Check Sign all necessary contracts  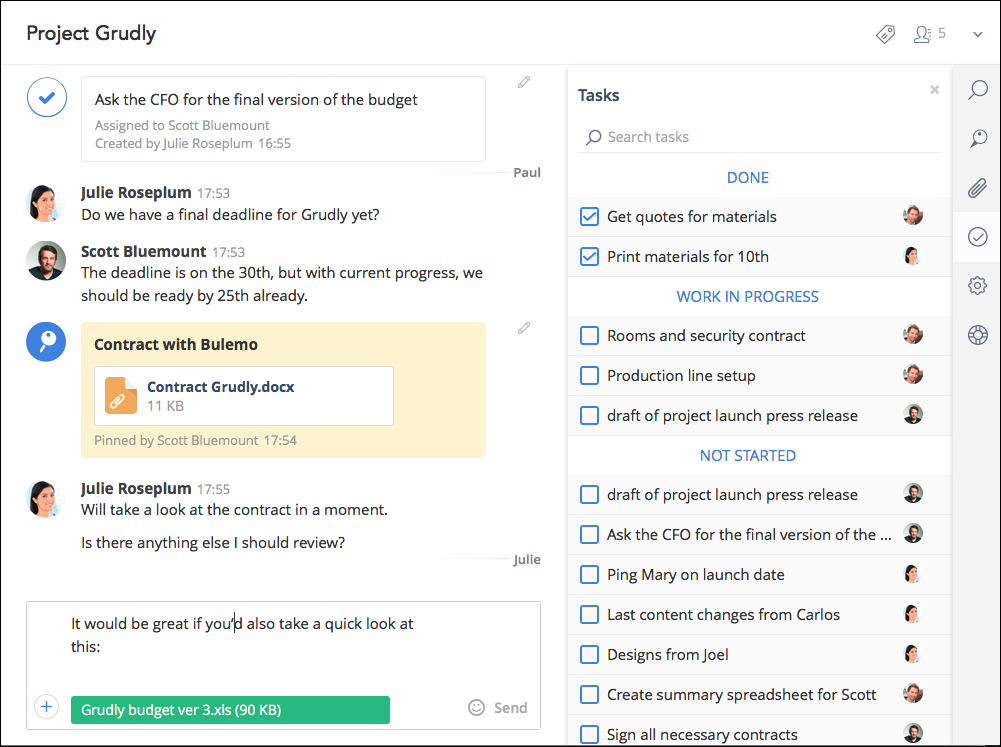(589, 734)
